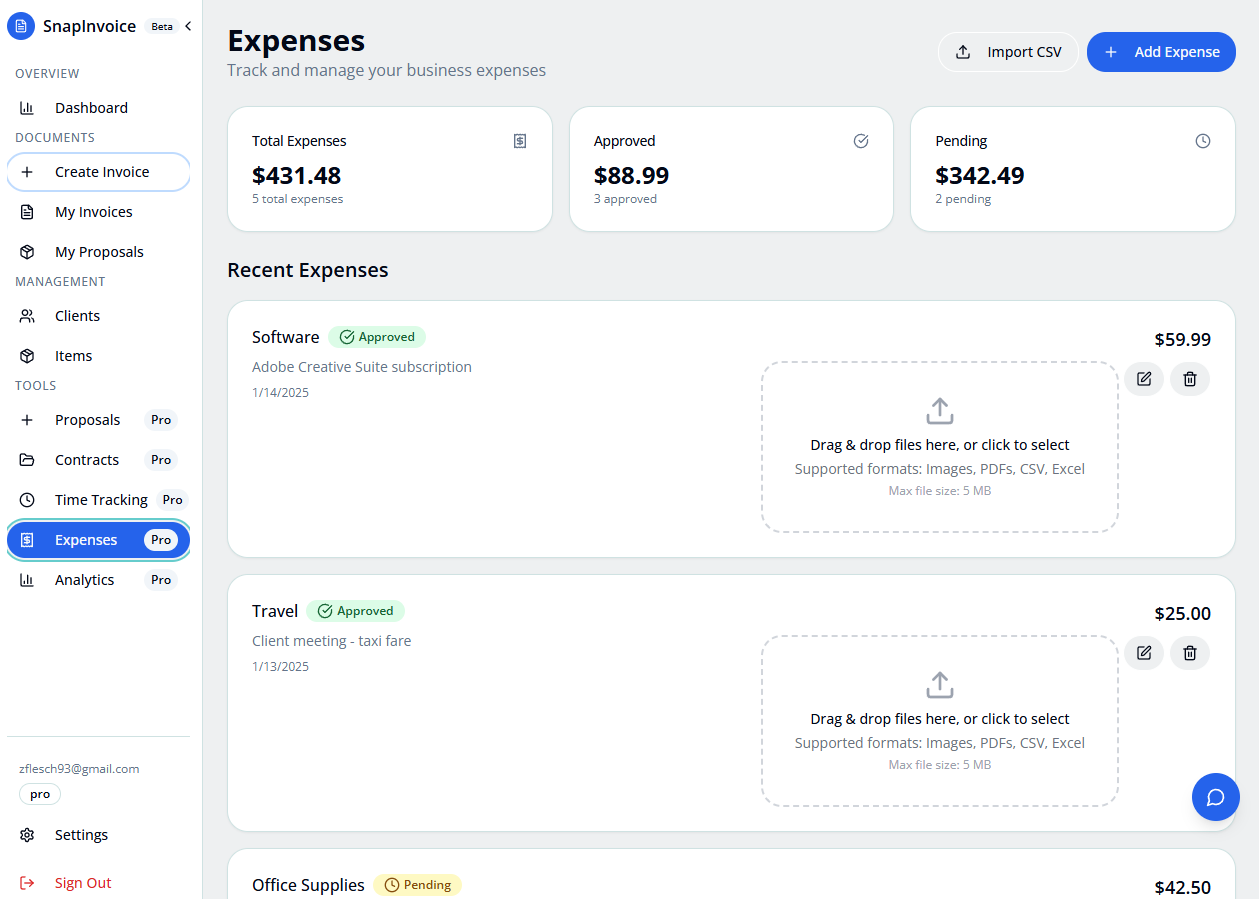
Task: Click the Clients people icon
Action: [27, 315]
